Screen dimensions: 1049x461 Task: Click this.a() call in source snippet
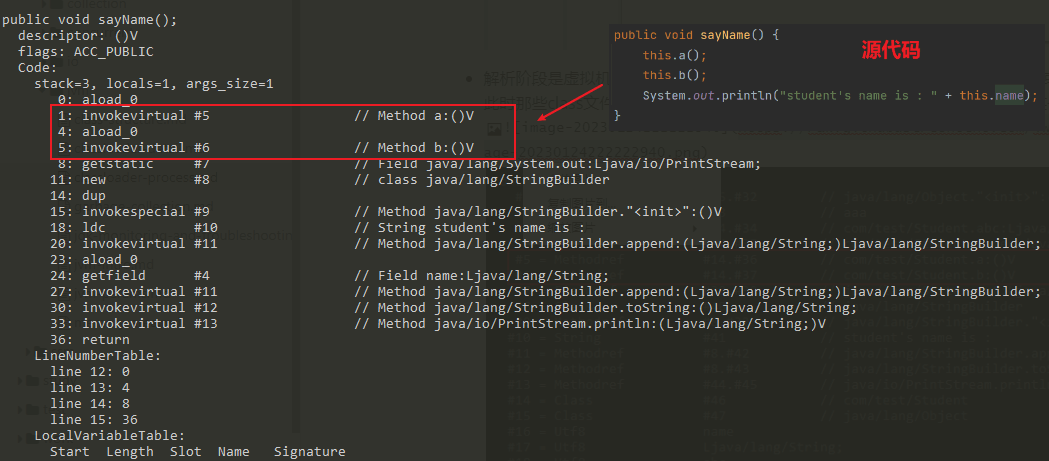tap(675, 55)
